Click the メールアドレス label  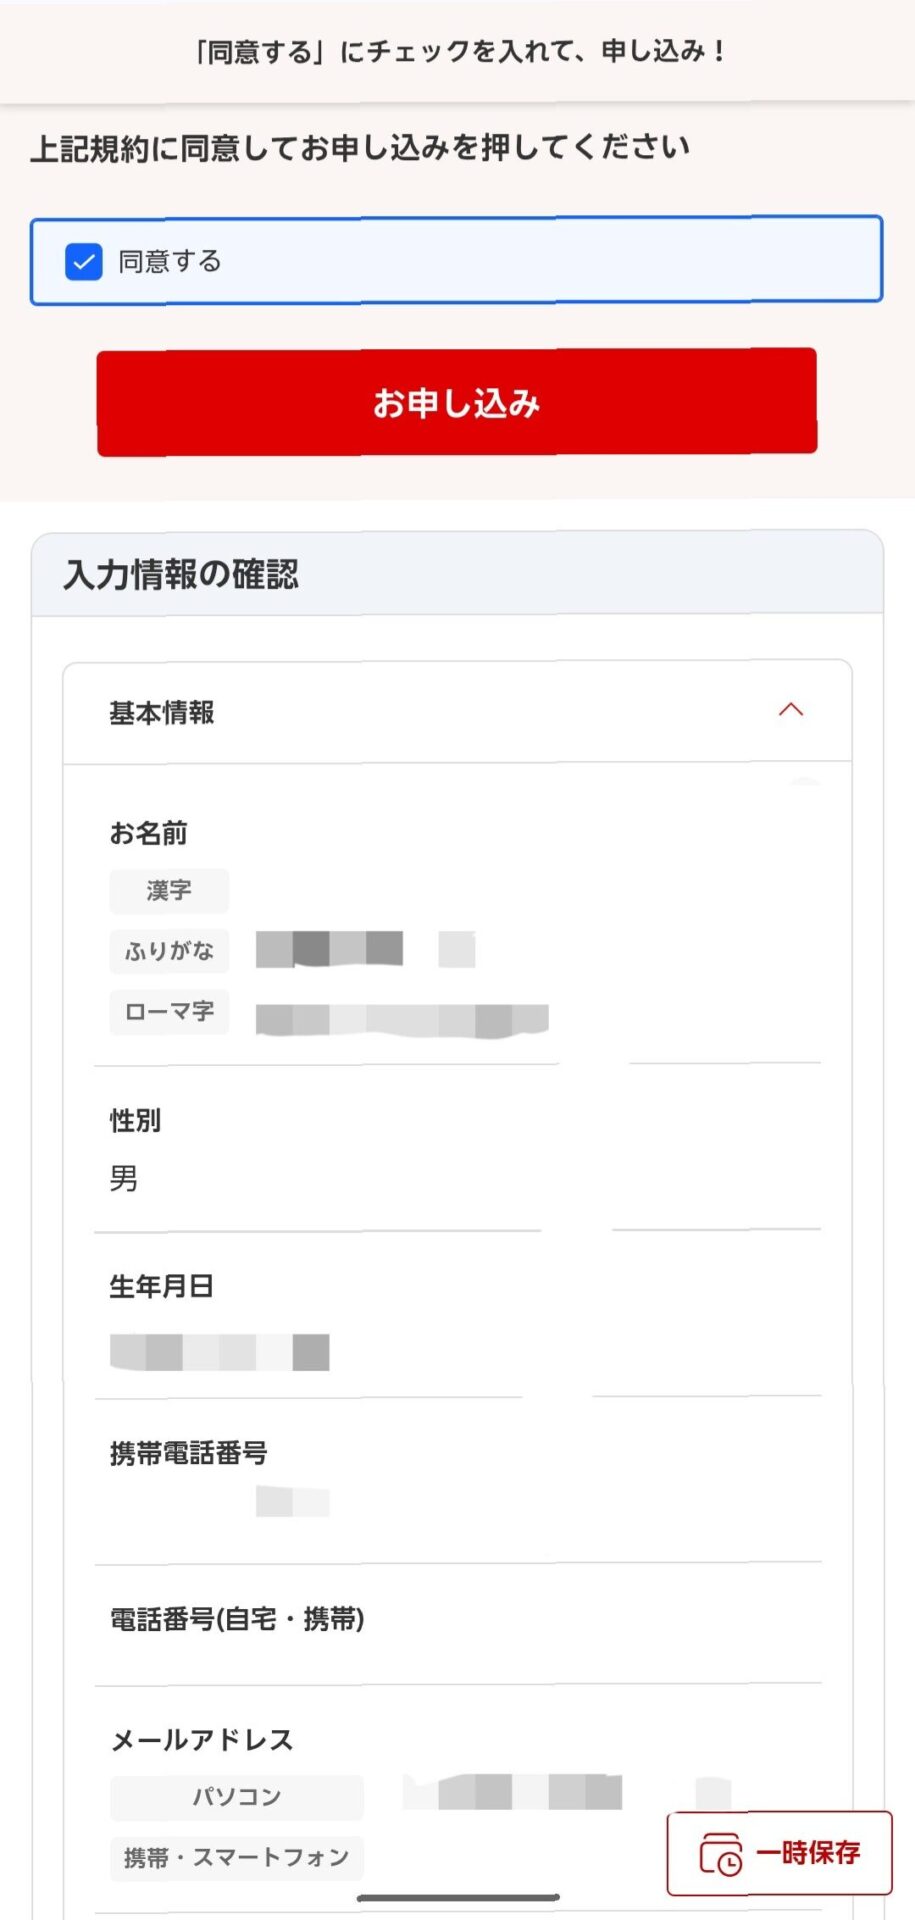click(202, 1740)
